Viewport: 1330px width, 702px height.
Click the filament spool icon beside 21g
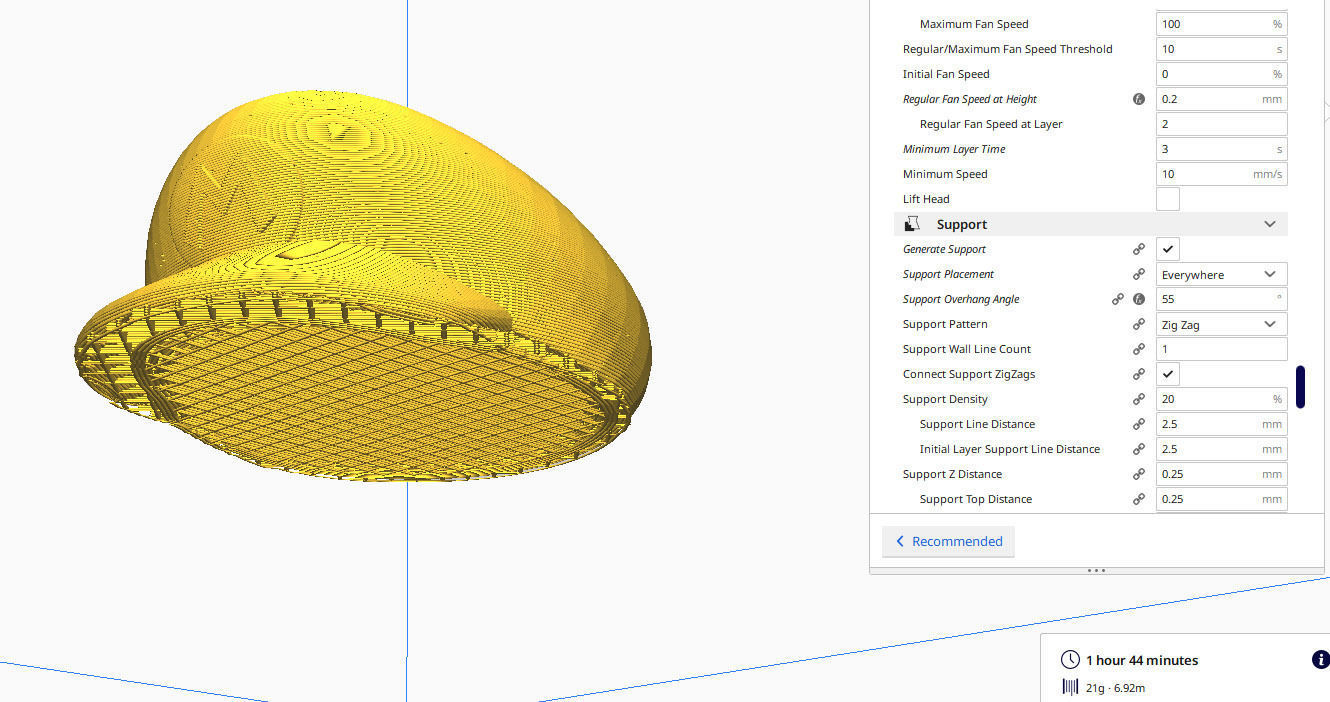click(x=1070, y=687)
